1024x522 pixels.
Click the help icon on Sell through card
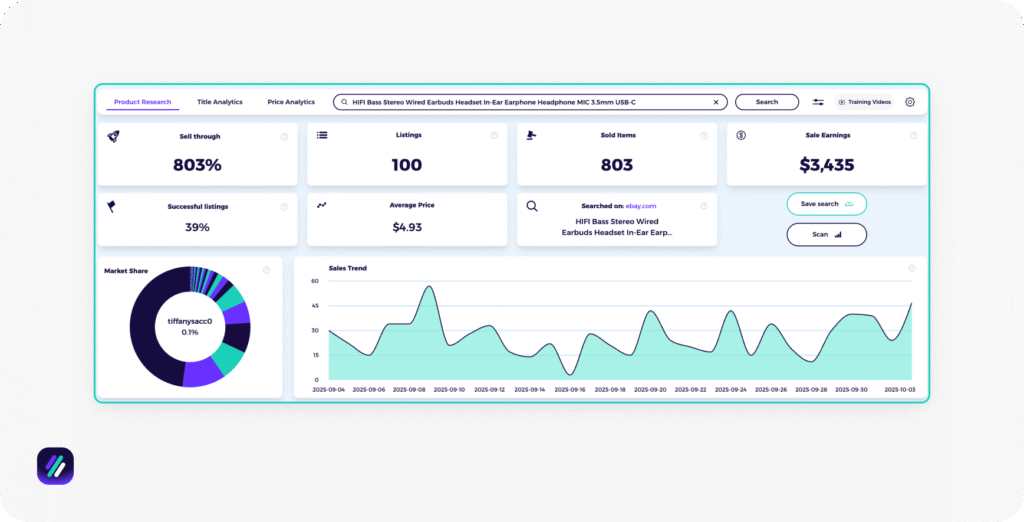pyautogui.click(x=284, y=136)
